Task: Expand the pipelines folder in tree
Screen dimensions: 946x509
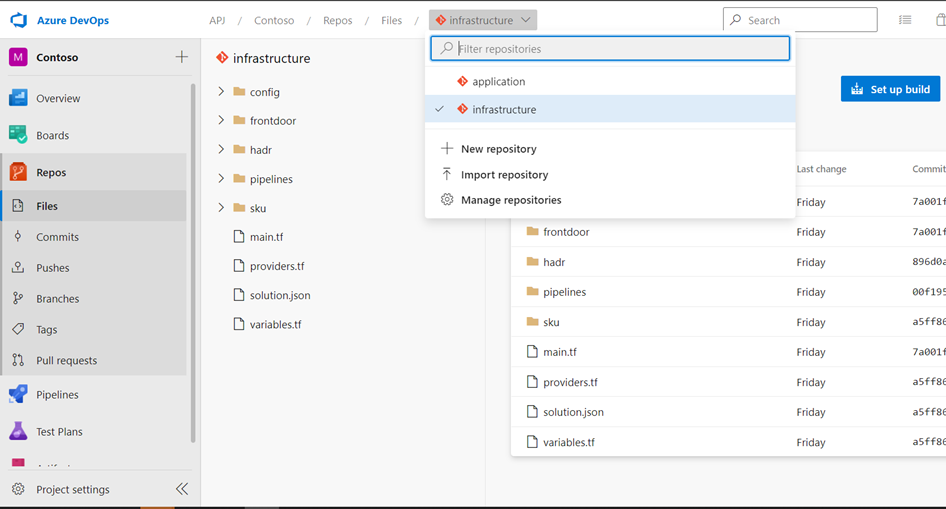Action: click(221, 179)
